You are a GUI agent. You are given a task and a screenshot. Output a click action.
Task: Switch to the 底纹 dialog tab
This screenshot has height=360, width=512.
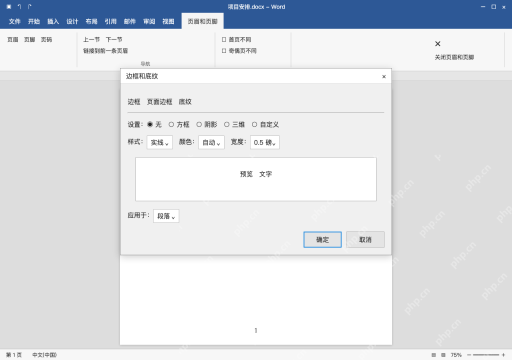coord(185,102)
